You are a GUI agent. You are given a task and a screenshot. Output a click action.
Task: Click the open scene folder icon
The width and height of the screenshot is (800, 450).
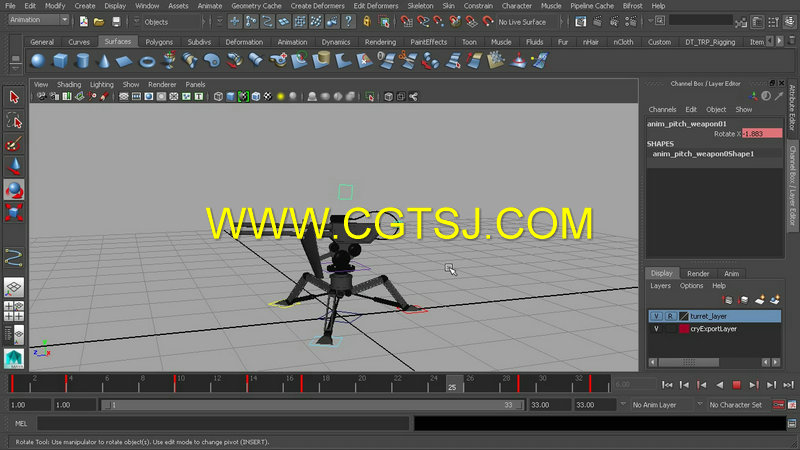tap(99, 22)
